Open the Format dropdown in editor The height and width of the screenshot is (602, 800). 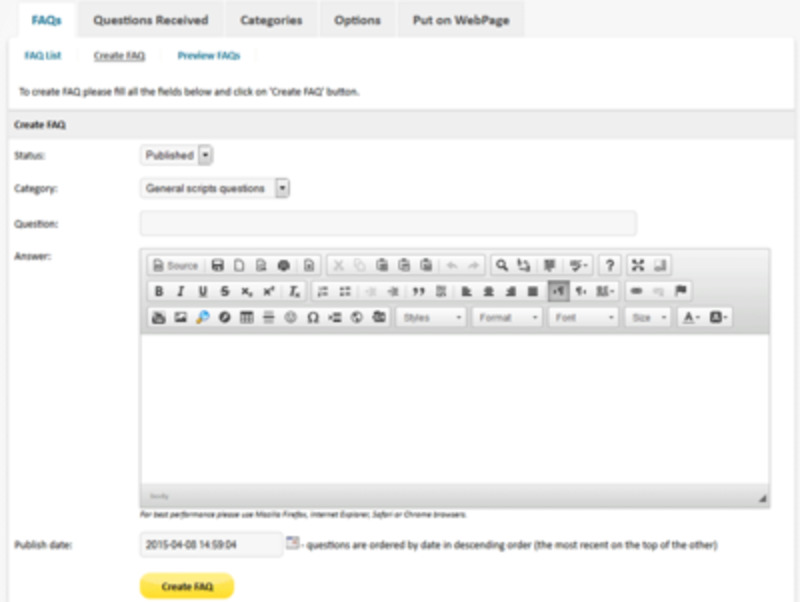(507, 317)
